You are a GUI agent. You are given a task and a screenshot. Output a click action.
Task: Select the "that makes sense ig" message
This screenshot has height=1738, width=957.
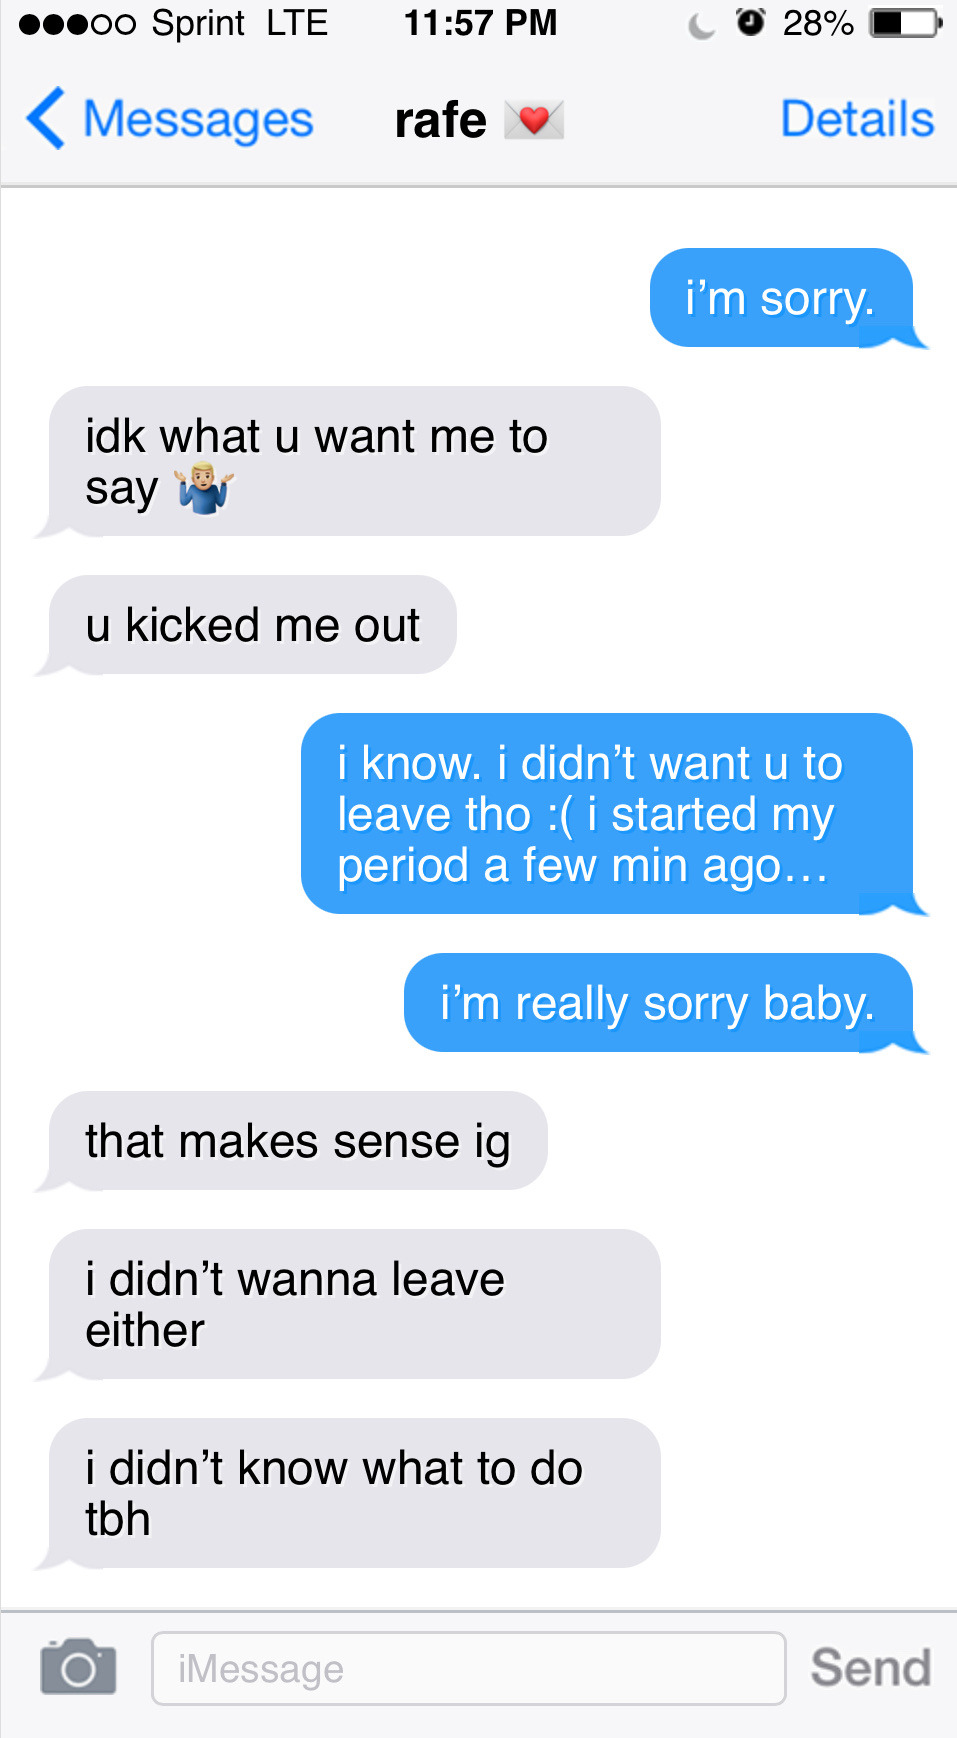292,1141
